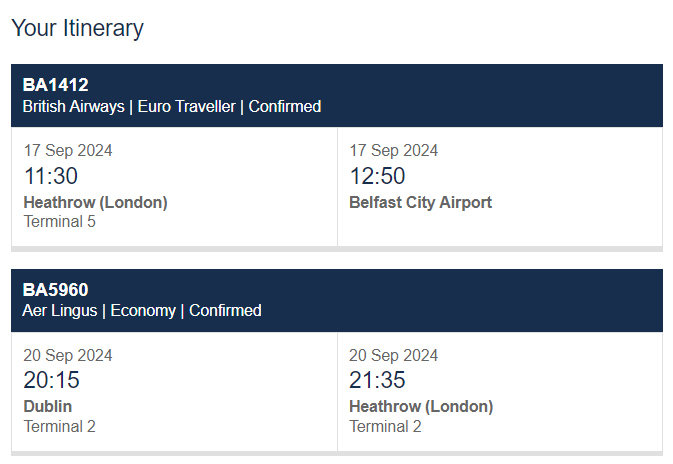Select the 17 Sep 2024 date above 11:30

tap(68, 151)
